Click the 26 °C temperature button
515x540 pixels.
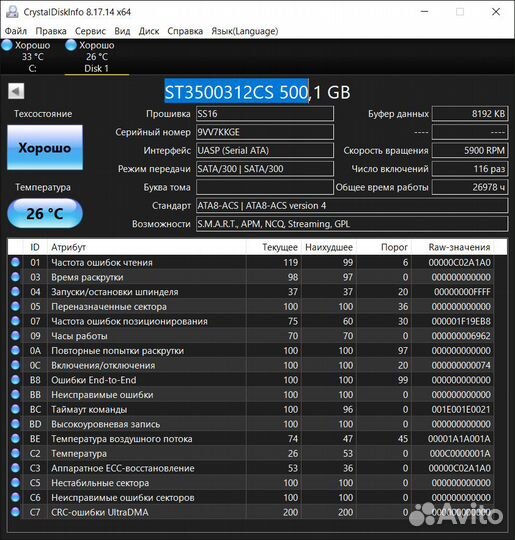(x=45, y=214)
